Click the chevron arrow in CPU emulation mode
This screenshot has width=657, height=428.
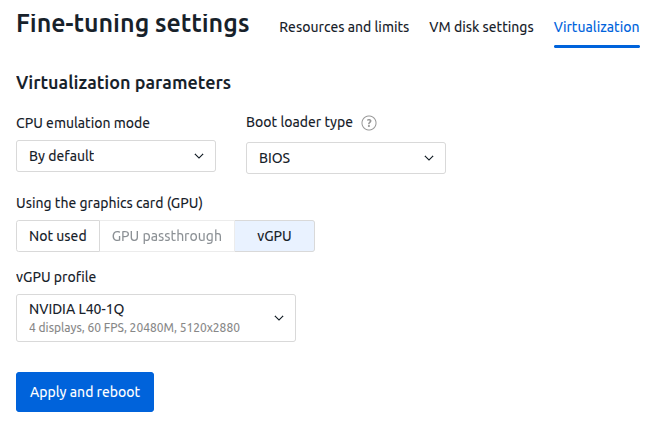tap(199, 156)
